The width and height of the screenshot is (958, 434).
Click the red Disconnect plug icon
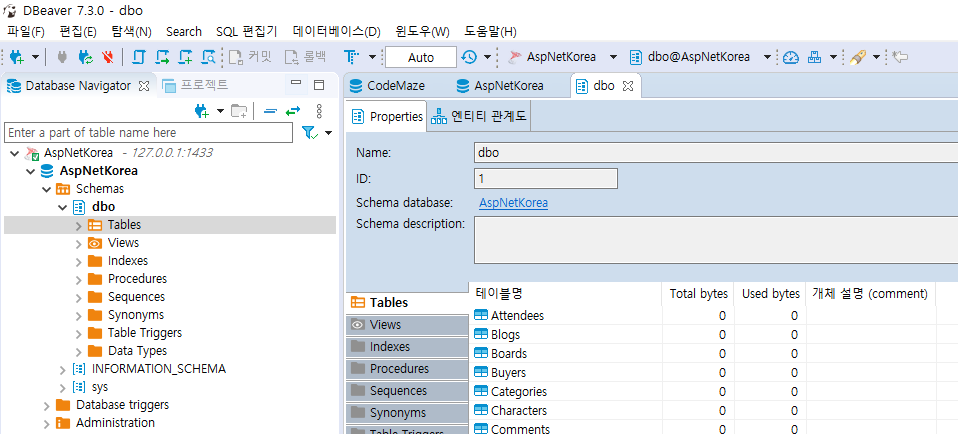click(x=108, y=57)
